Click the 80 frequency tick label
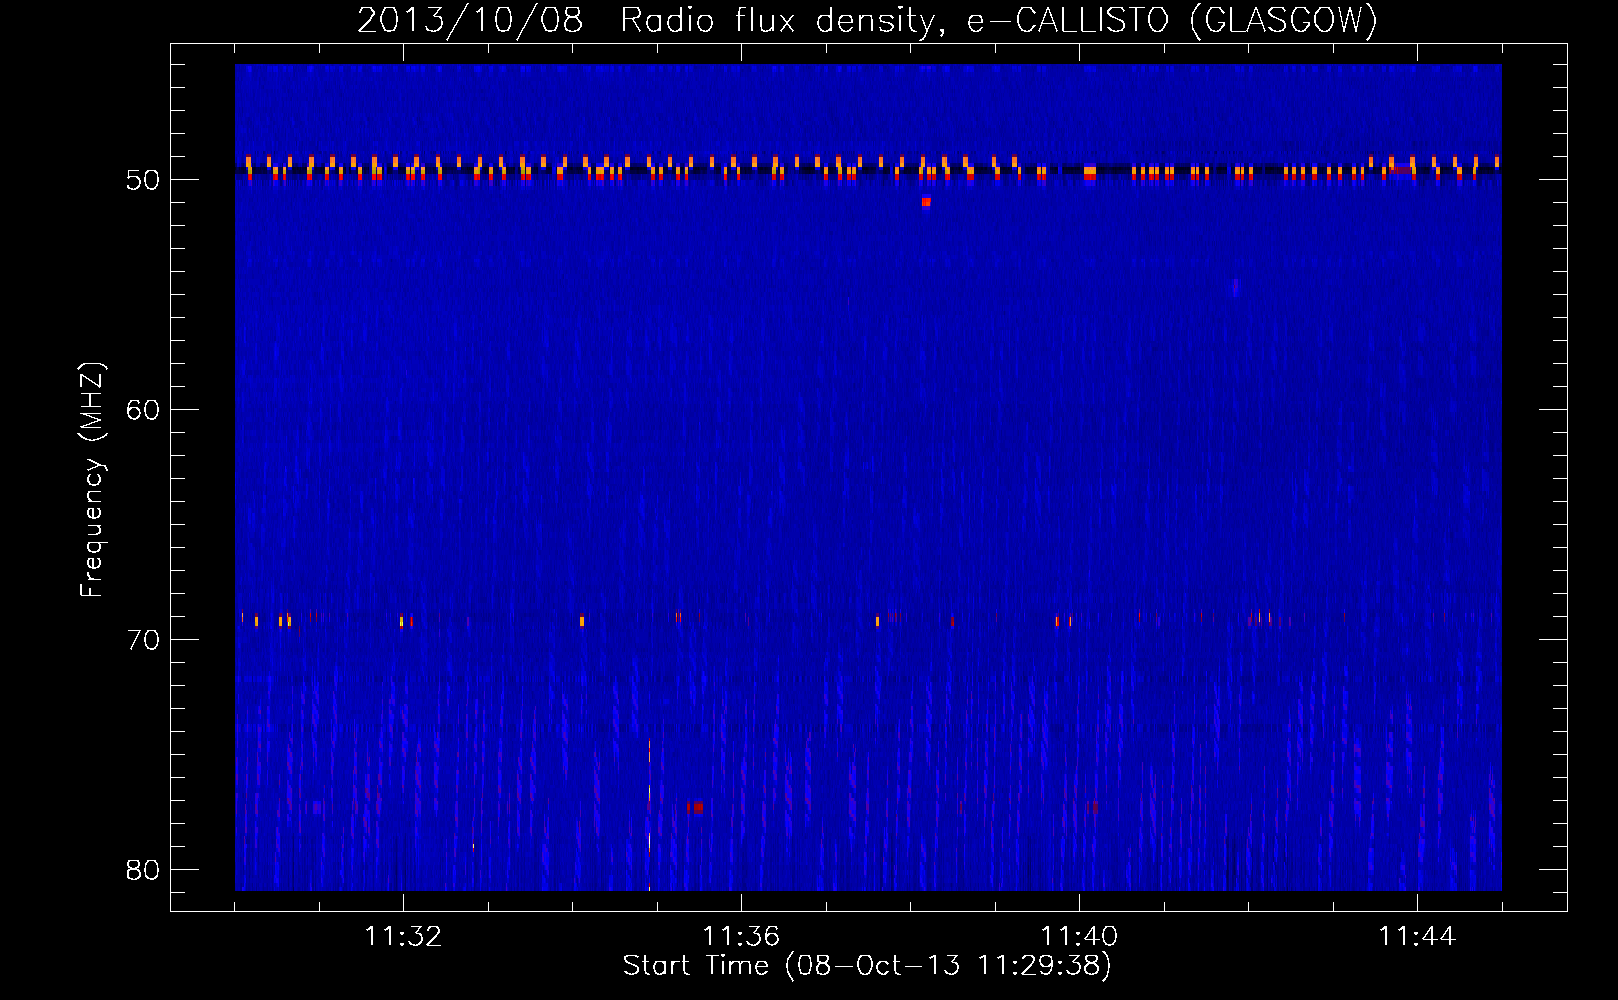Image resolution: width=1618 pixels, height=1000 pixels. (143, 870)
